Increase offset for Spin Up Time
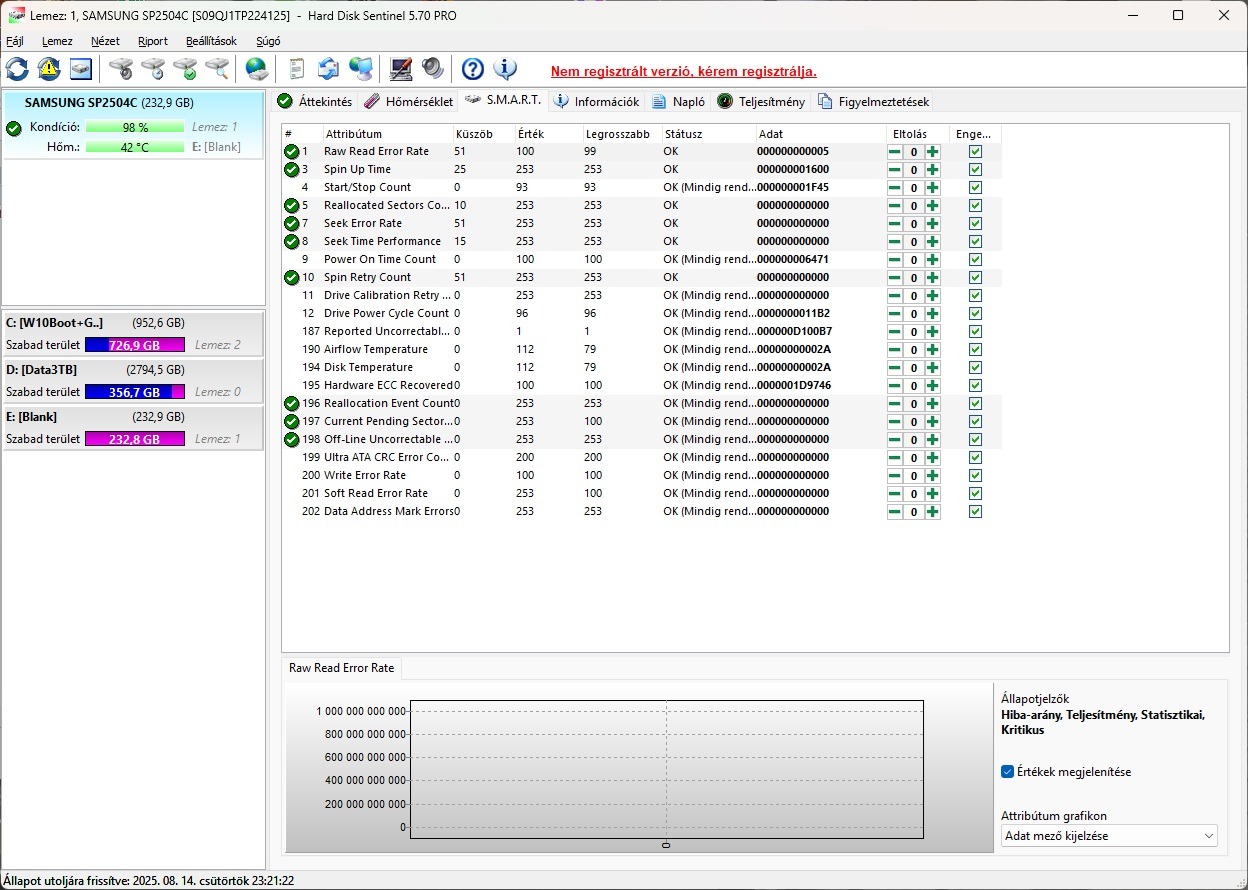 click(x=932, y=170)
